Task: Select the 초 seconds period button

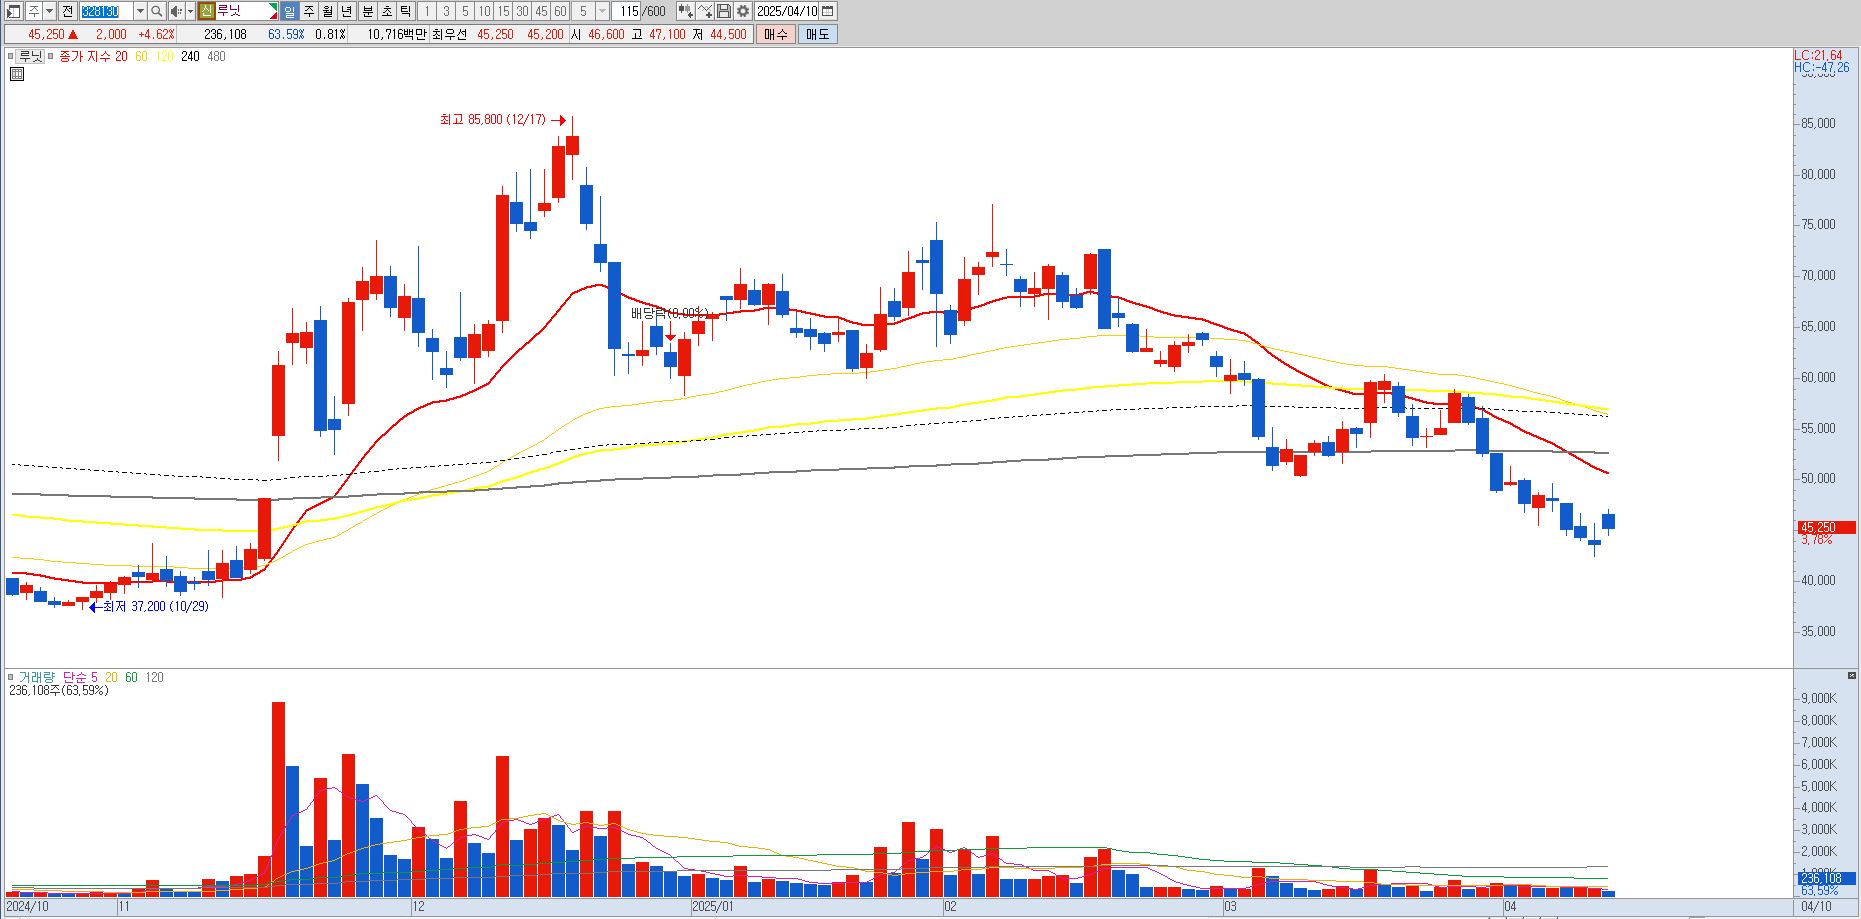Action: click(x=387, y=11)
